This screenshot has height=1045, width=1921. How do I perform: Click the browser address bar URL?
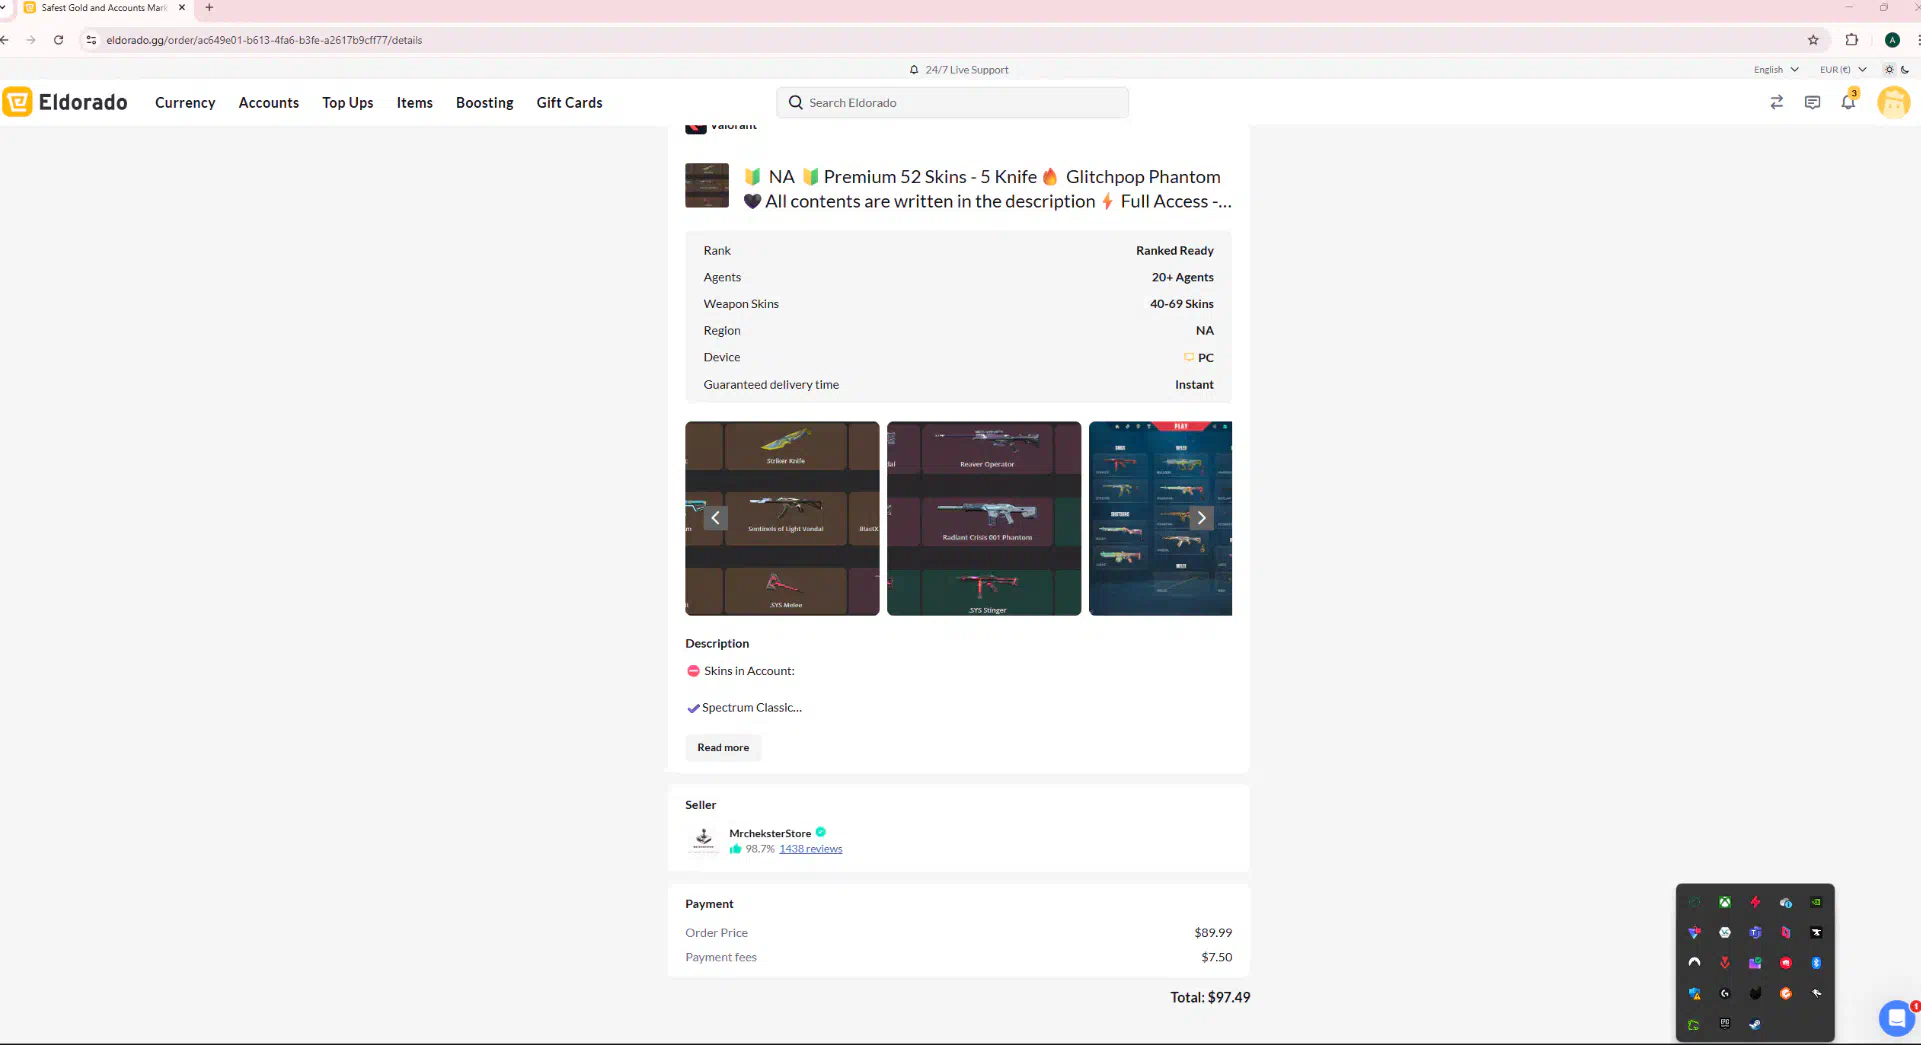click(264, 40)
